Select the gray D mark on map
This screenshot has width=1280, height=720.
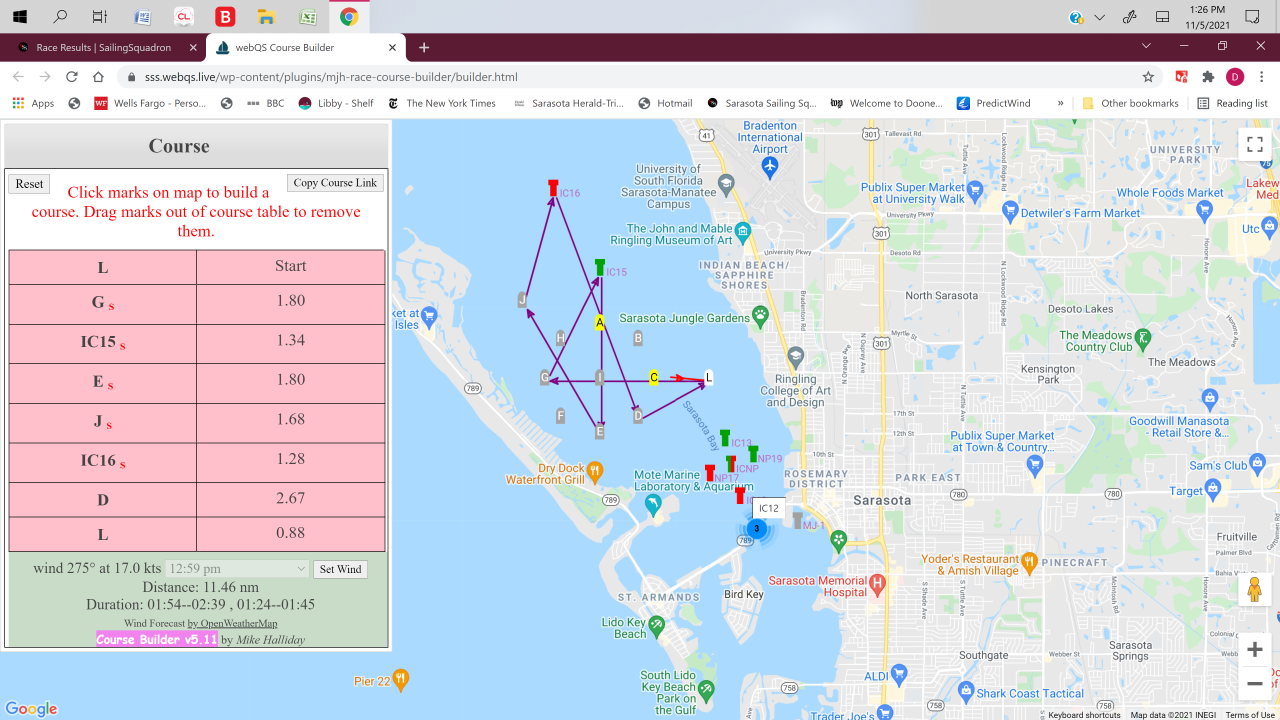point(638,415)
